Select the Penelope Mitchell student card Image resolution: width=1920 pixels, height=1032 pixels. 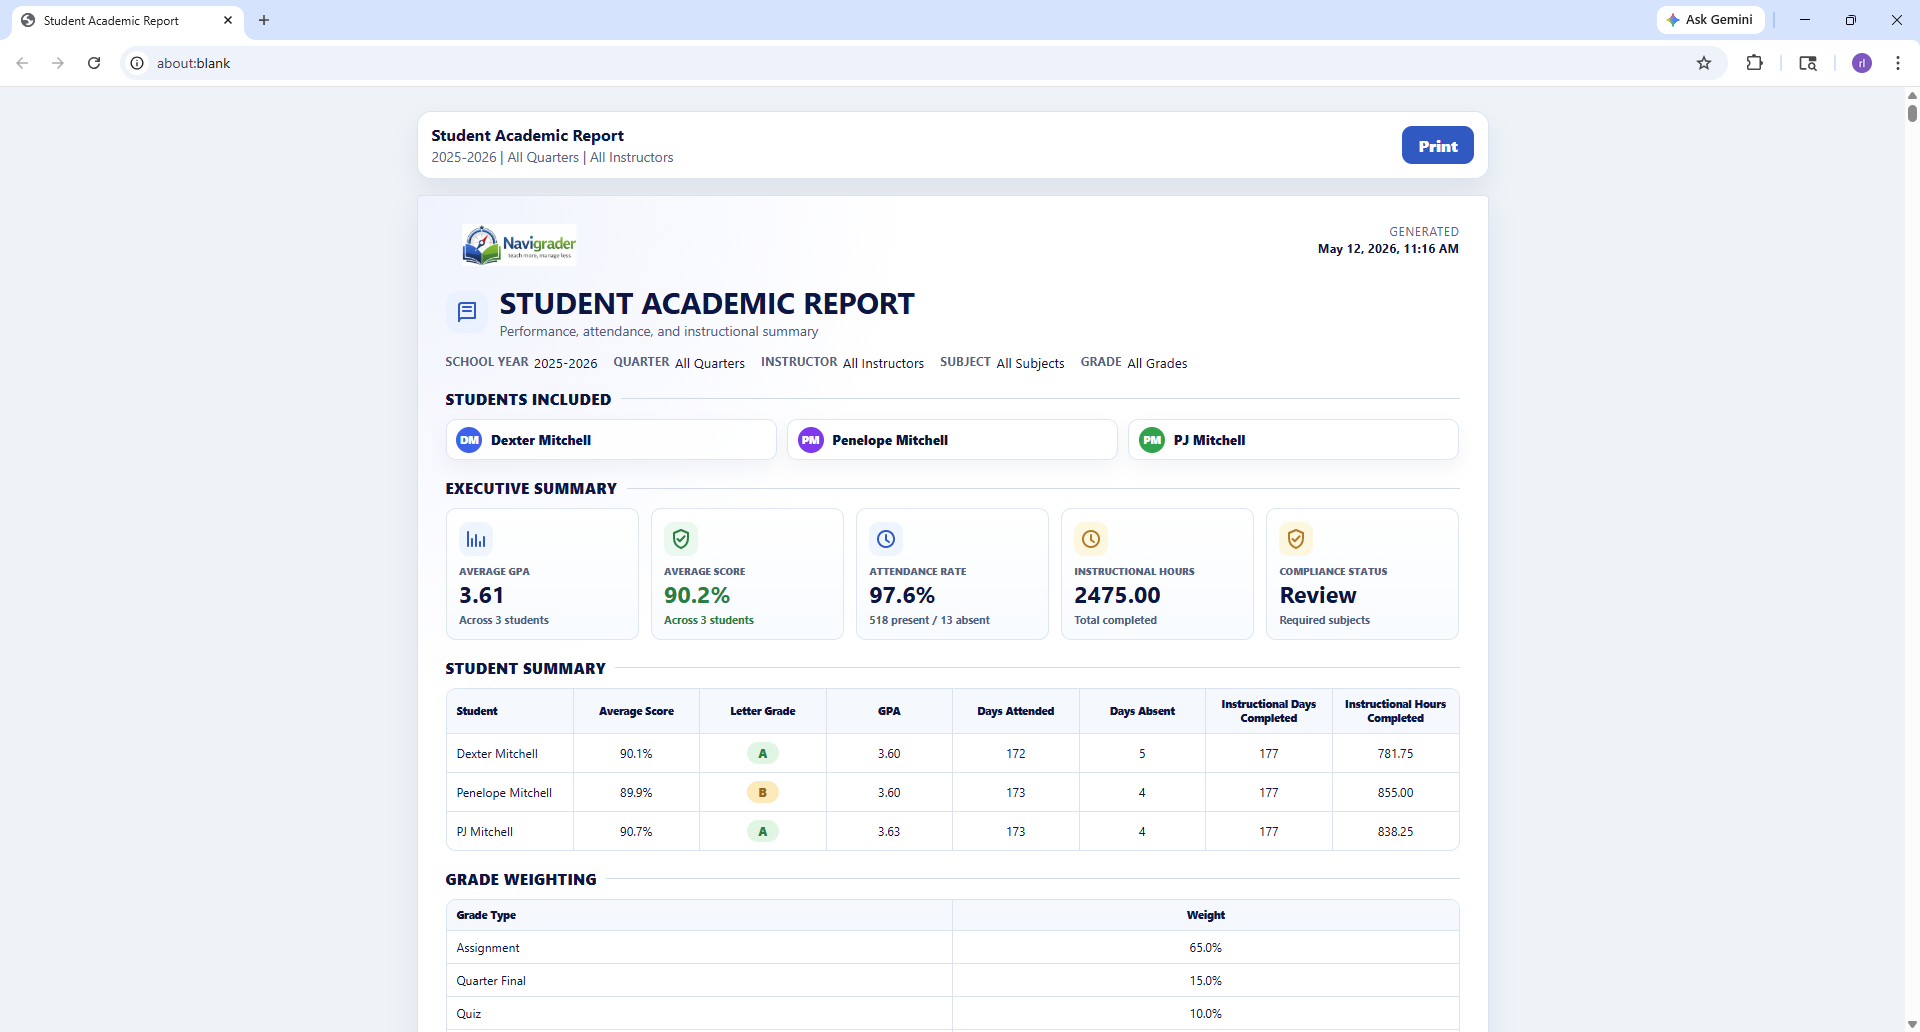point(952,440)
